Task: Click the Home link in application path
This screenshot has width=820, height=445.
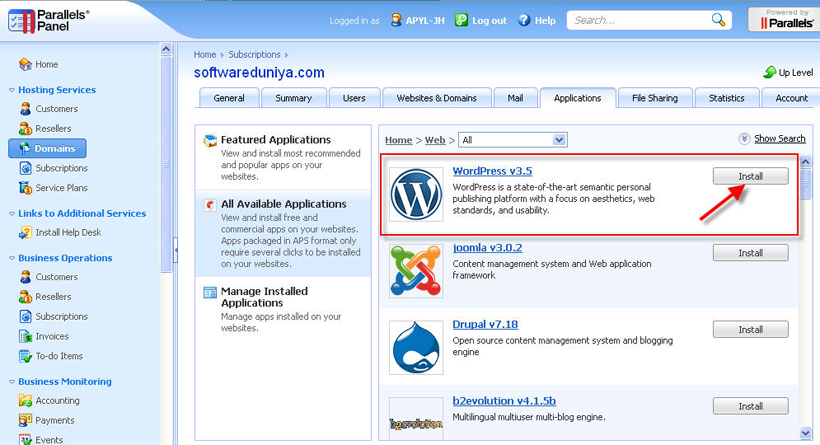Action: pyautogui.click(x=398, y=140)
